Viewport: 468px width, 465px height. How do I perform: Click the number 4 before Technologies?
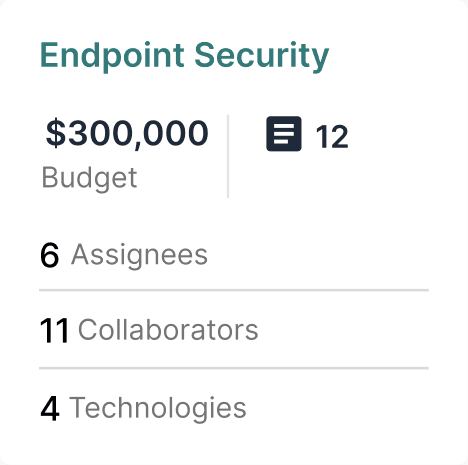tap(50, 408)
